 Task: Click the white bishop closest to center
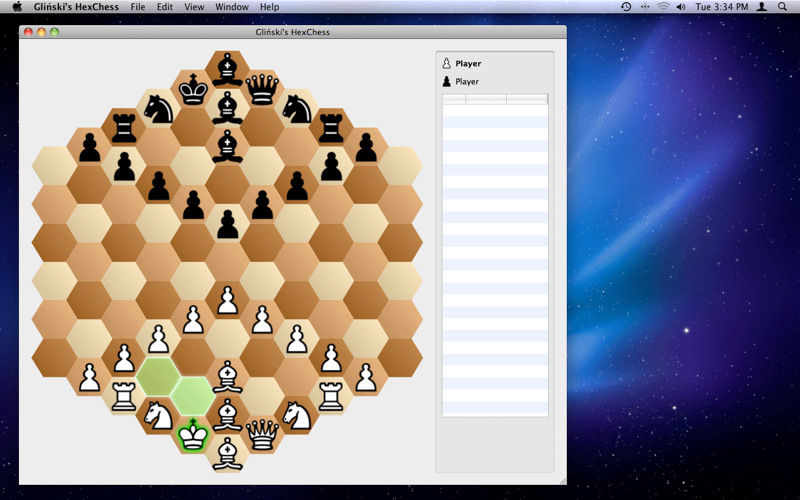(228, 377)
